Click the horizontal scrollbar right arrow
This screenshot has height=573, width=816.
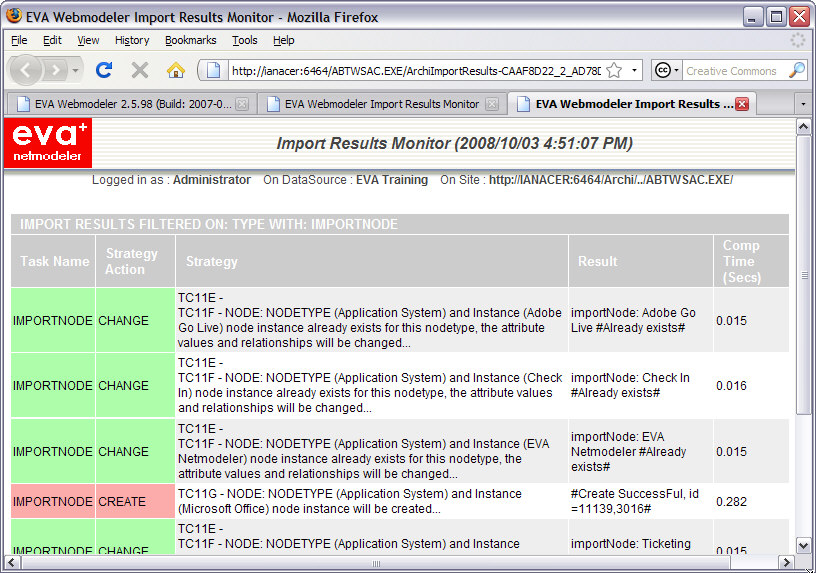pyautogui.click(x=786, y=563)
